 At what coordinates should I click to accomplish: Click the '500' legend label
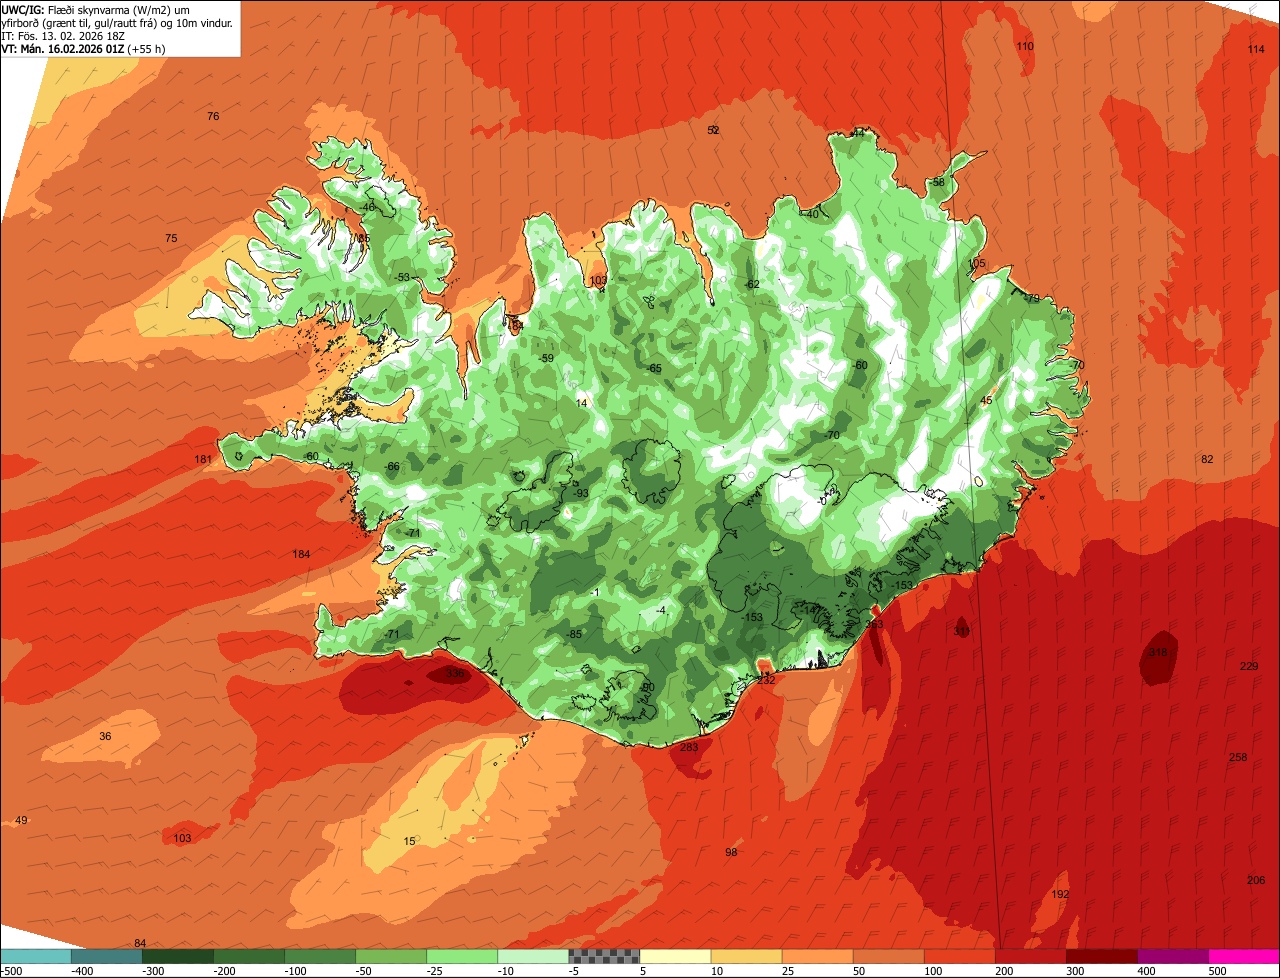(x=1217, y=971)
